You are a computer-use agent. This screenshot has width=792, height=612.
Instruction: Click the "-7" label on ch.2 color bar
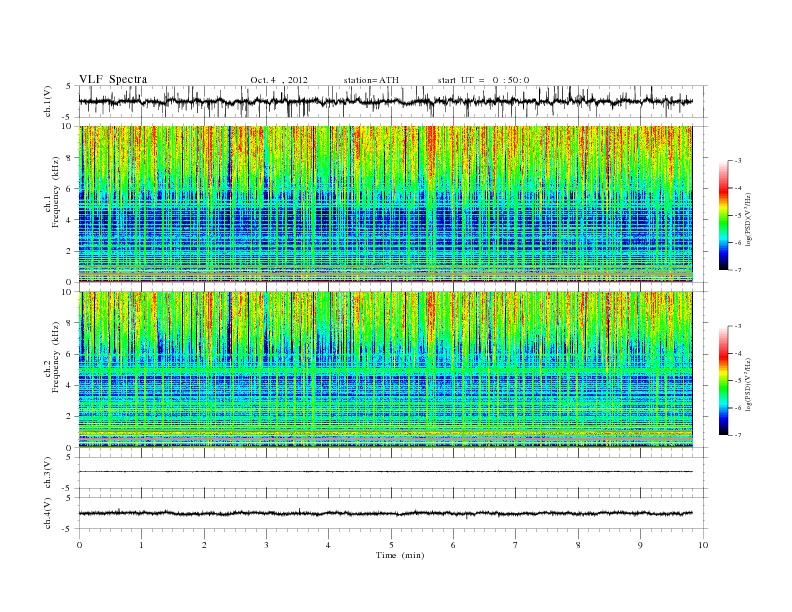point(737,435)
